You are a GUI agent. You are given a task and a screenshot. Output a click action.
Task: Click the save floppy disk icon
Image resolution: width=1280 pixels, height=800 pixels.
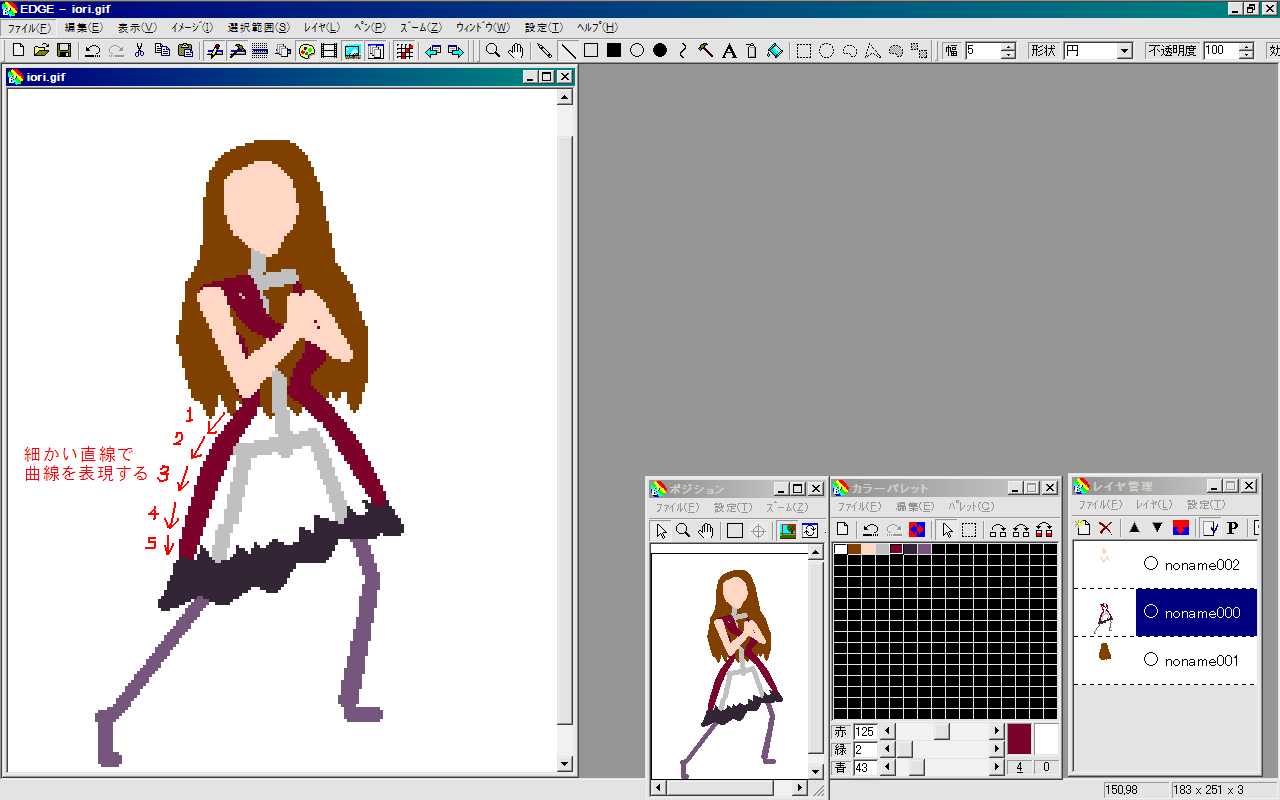[63, 51]
